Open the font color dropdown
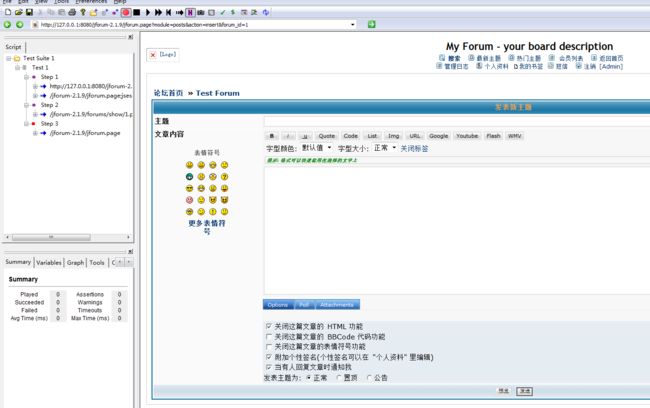650x408 pixels. pos(317,148)
